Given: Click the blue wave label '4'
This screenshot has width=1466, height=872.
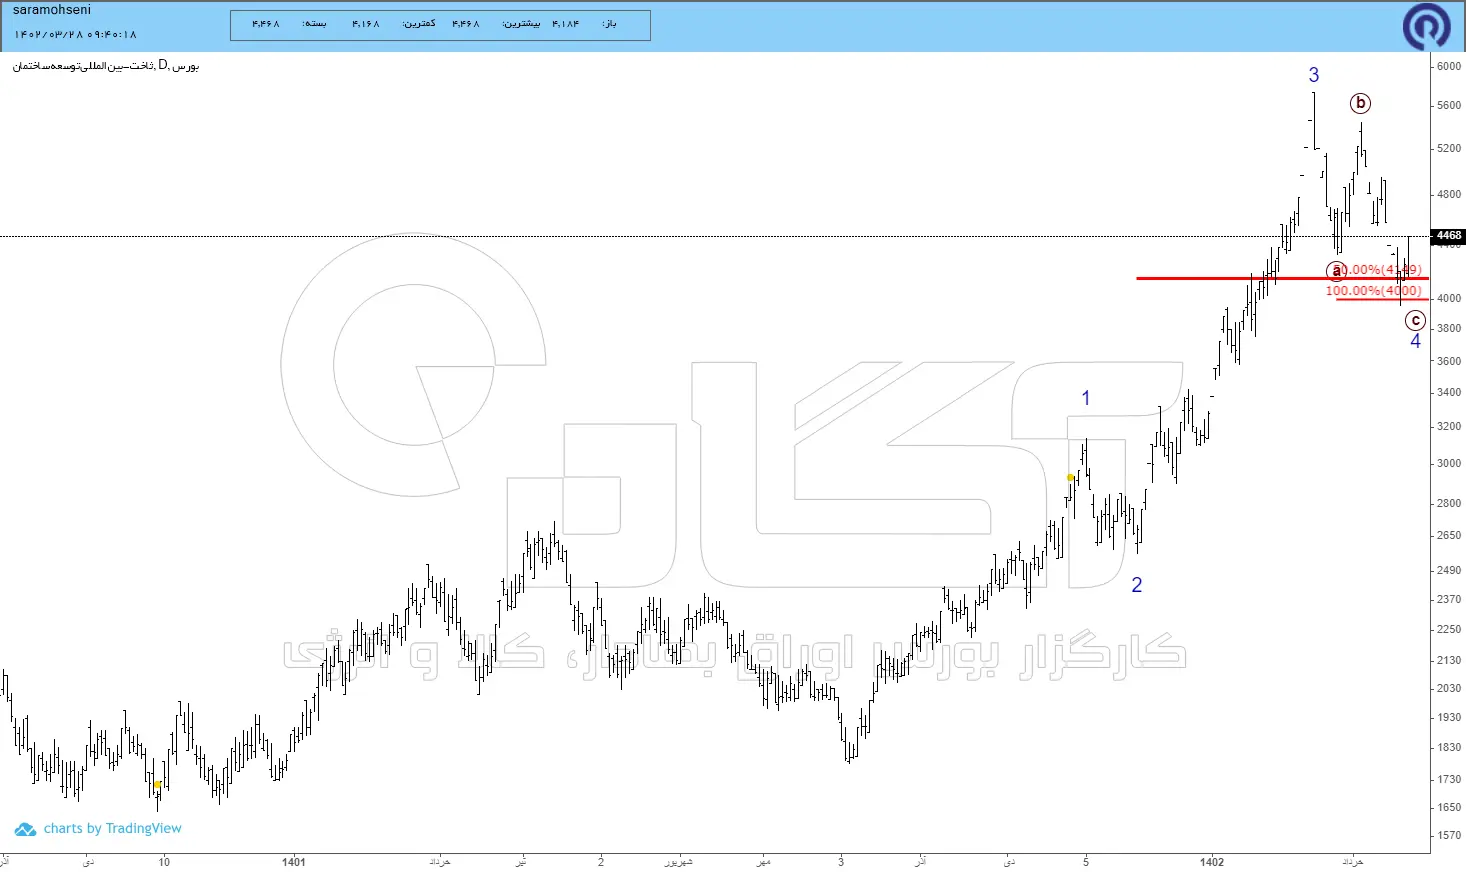Looking at the screenshot, I should 1415,342.
